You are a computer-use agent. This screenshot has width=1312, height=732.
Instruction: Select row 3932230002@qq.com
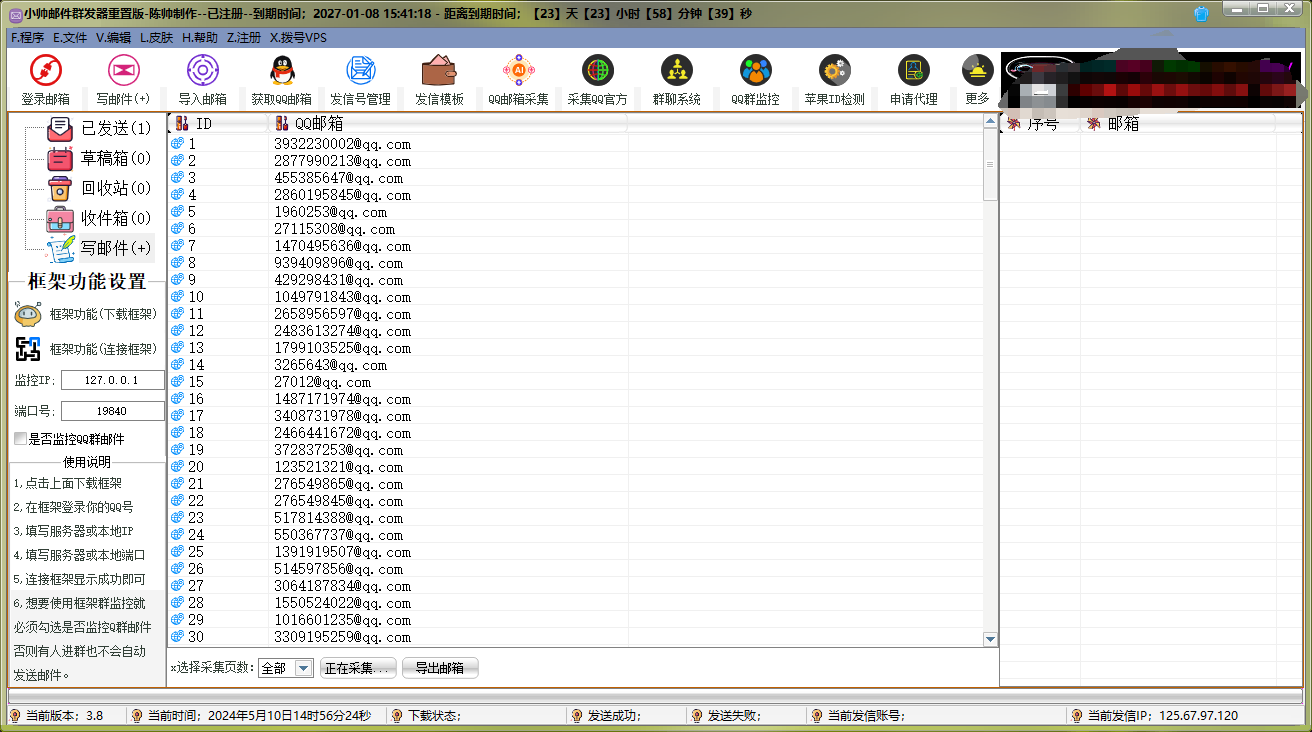click(576, 144)
